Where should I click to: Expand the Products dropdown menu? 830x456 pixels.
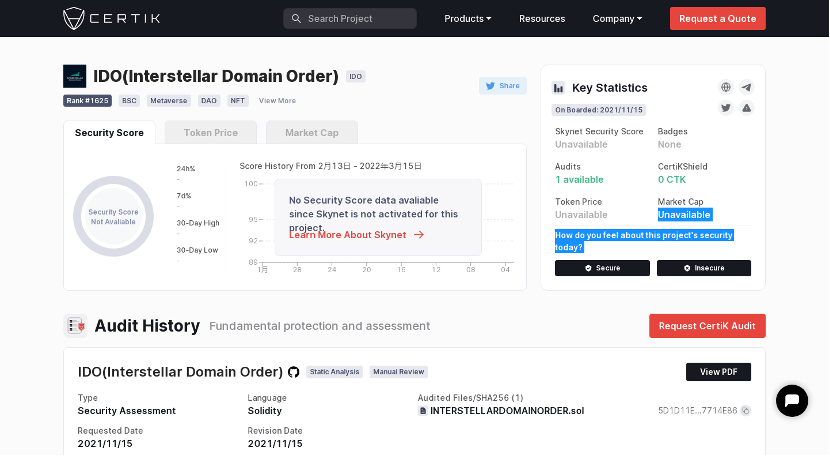tap(468, 19)
